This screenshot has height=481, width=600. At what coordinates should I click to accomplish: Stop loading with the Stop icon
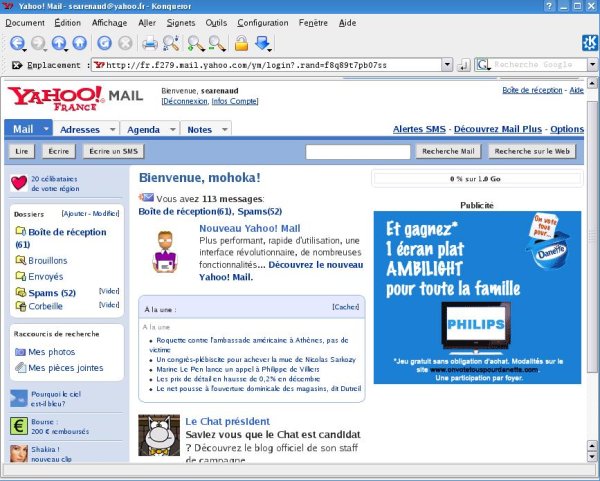pos(125,43)
